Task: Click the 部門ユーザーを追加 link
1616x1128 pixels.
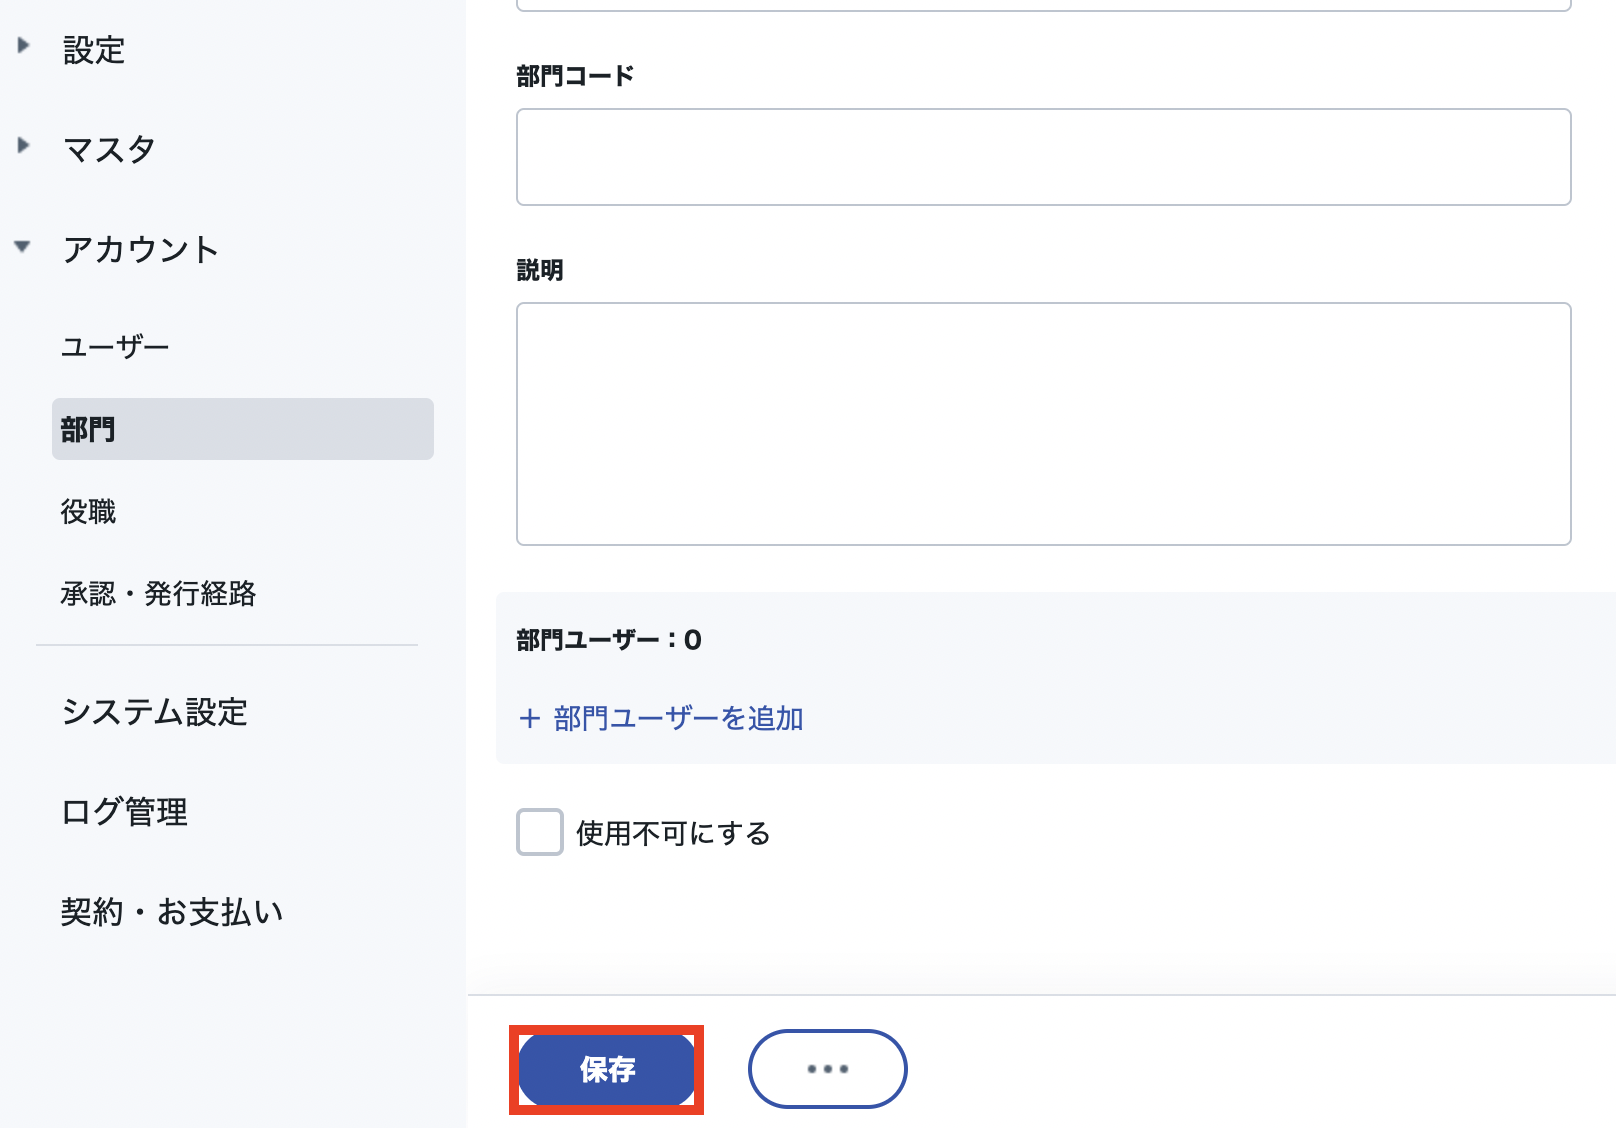Action: 679,718
